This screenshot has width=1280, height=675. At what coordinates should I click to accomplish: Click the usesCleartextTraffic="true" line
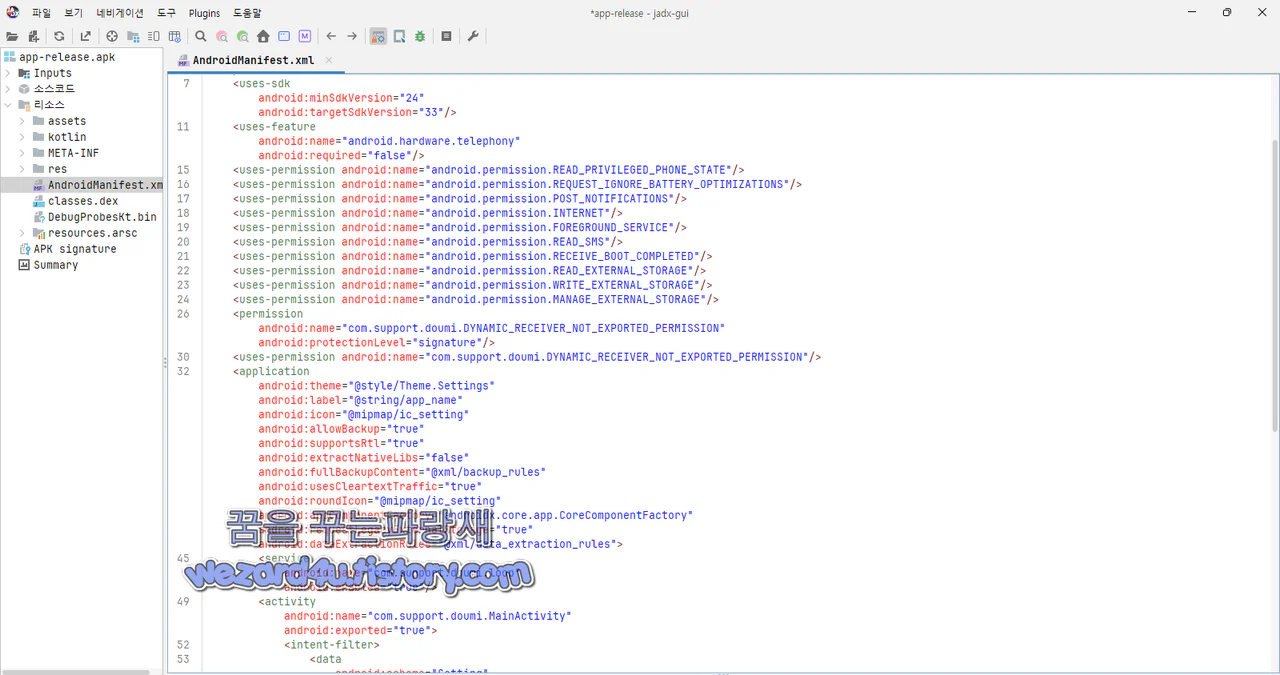tap(370, 486)
